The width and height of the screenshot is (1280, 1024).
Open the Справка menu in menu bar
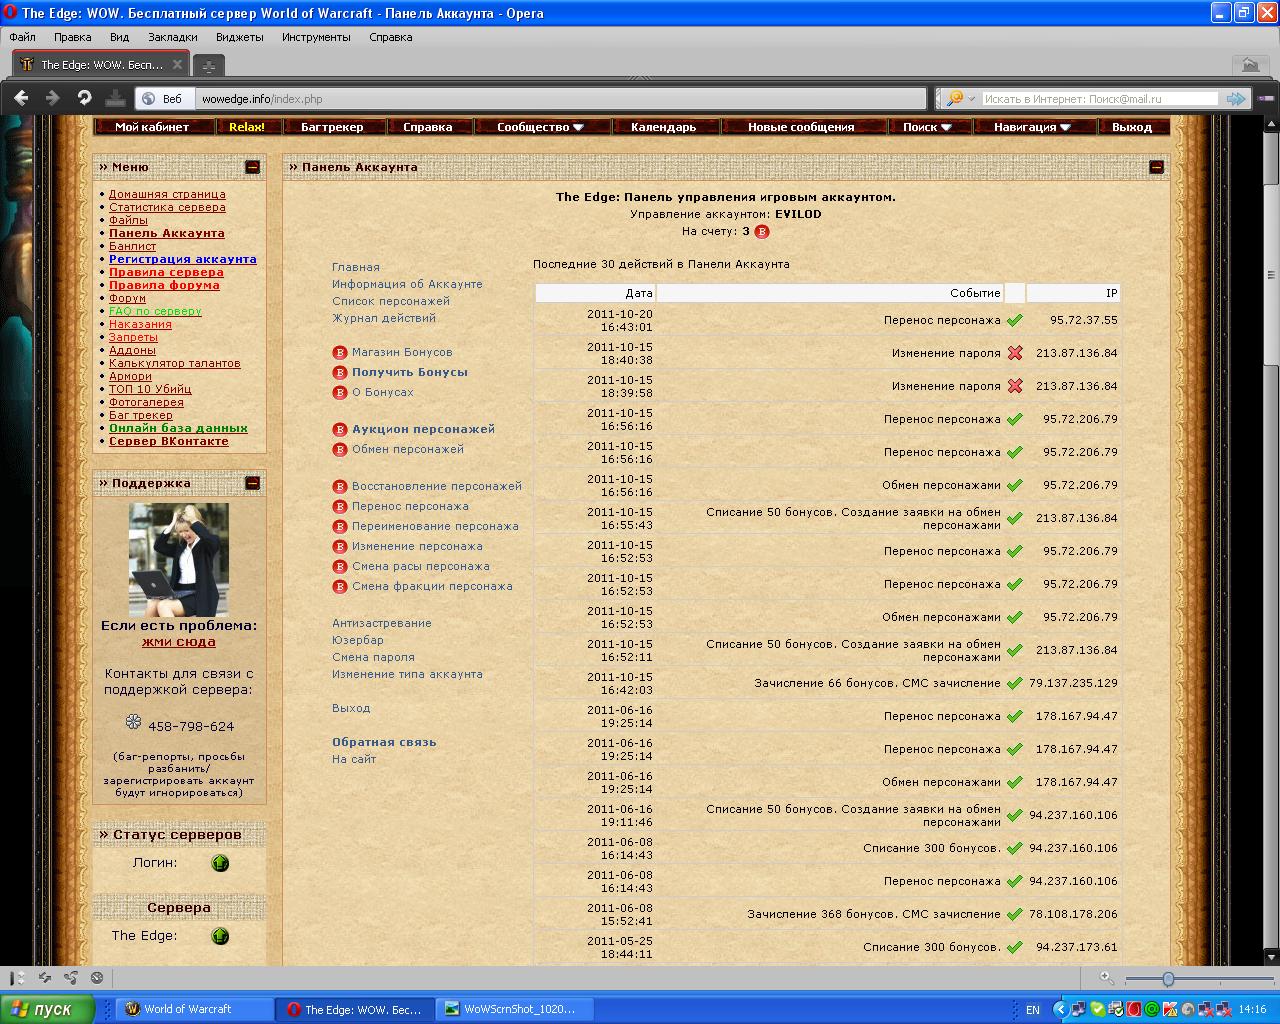coord(390,37)
